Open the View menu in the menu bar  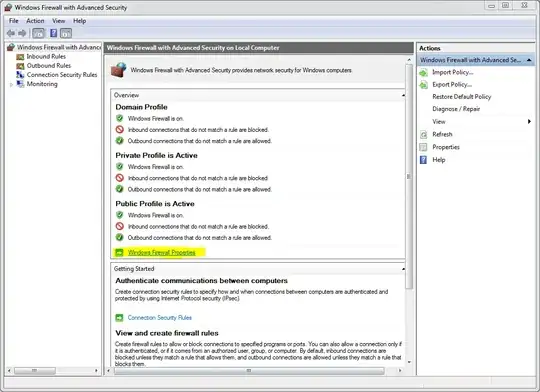tap(59, 21)
